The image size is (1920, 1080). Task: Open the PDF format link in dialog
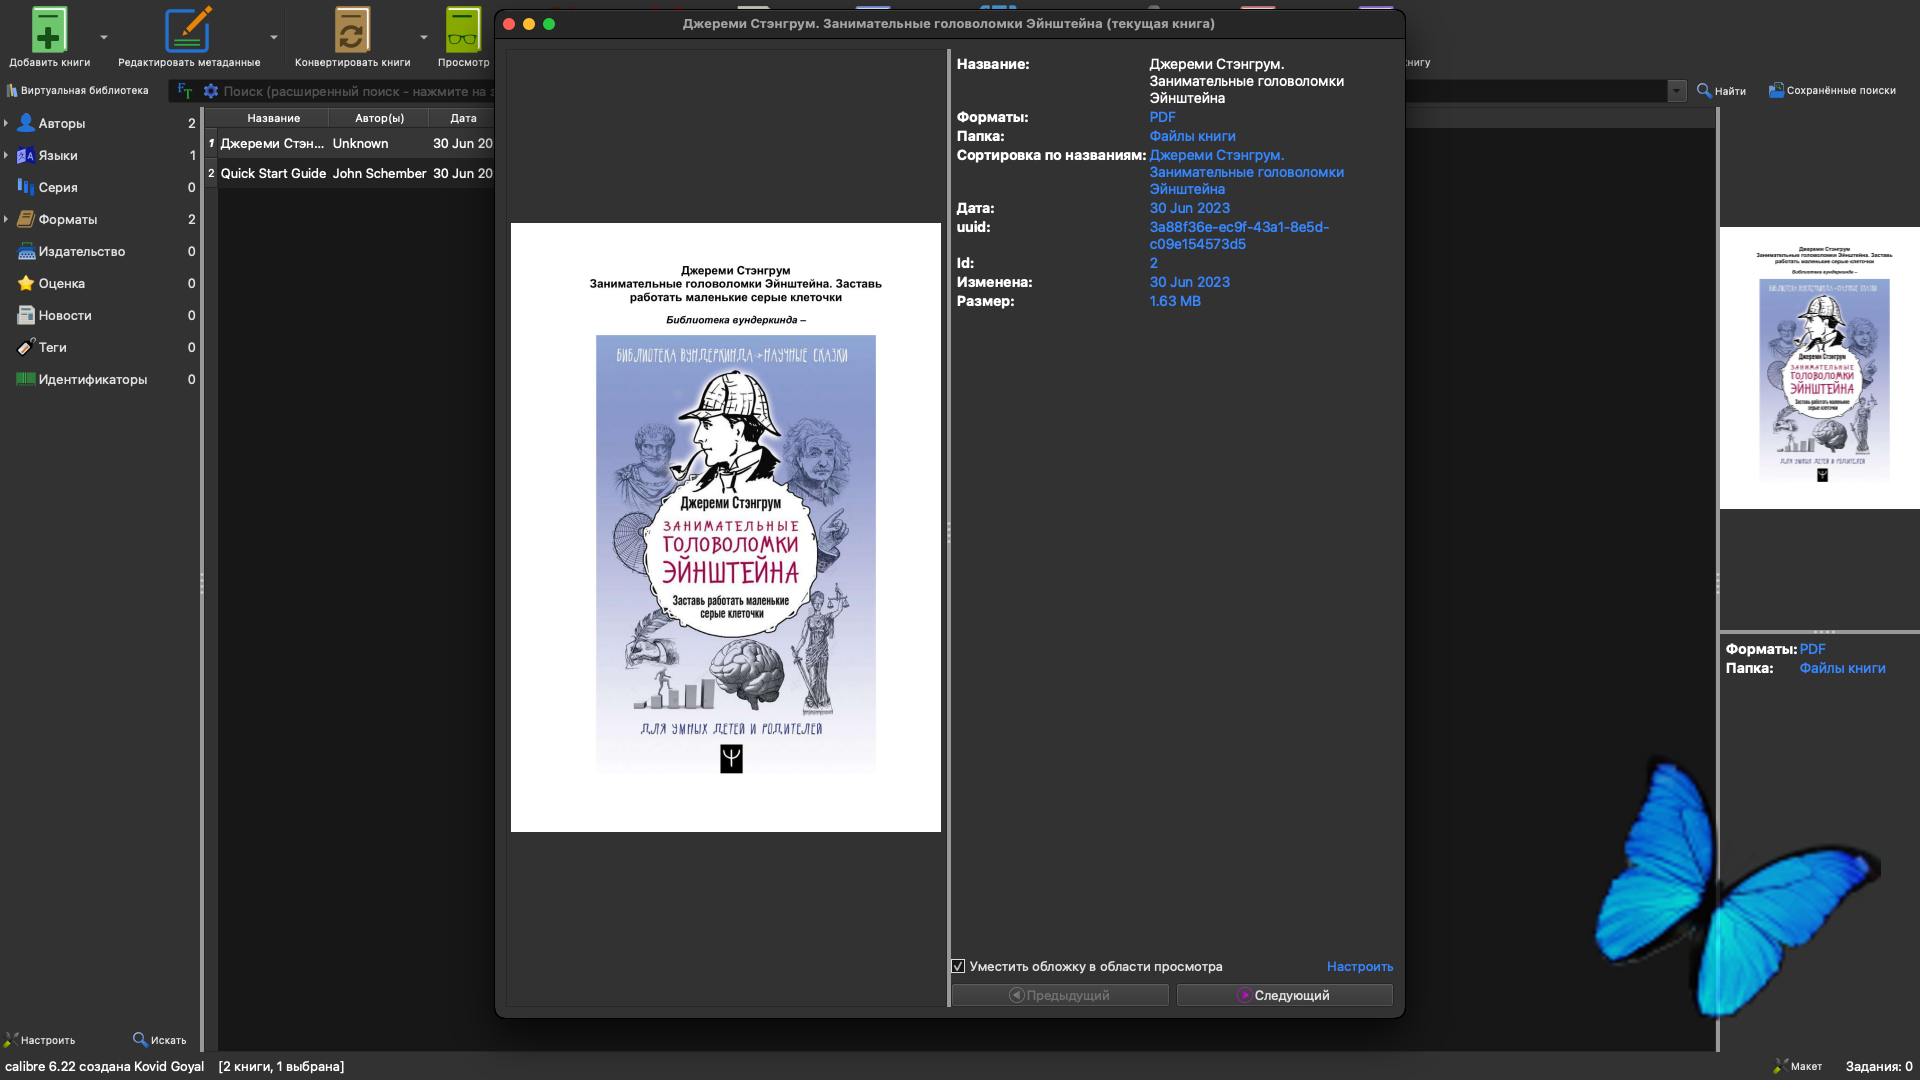click(1162, 117)
